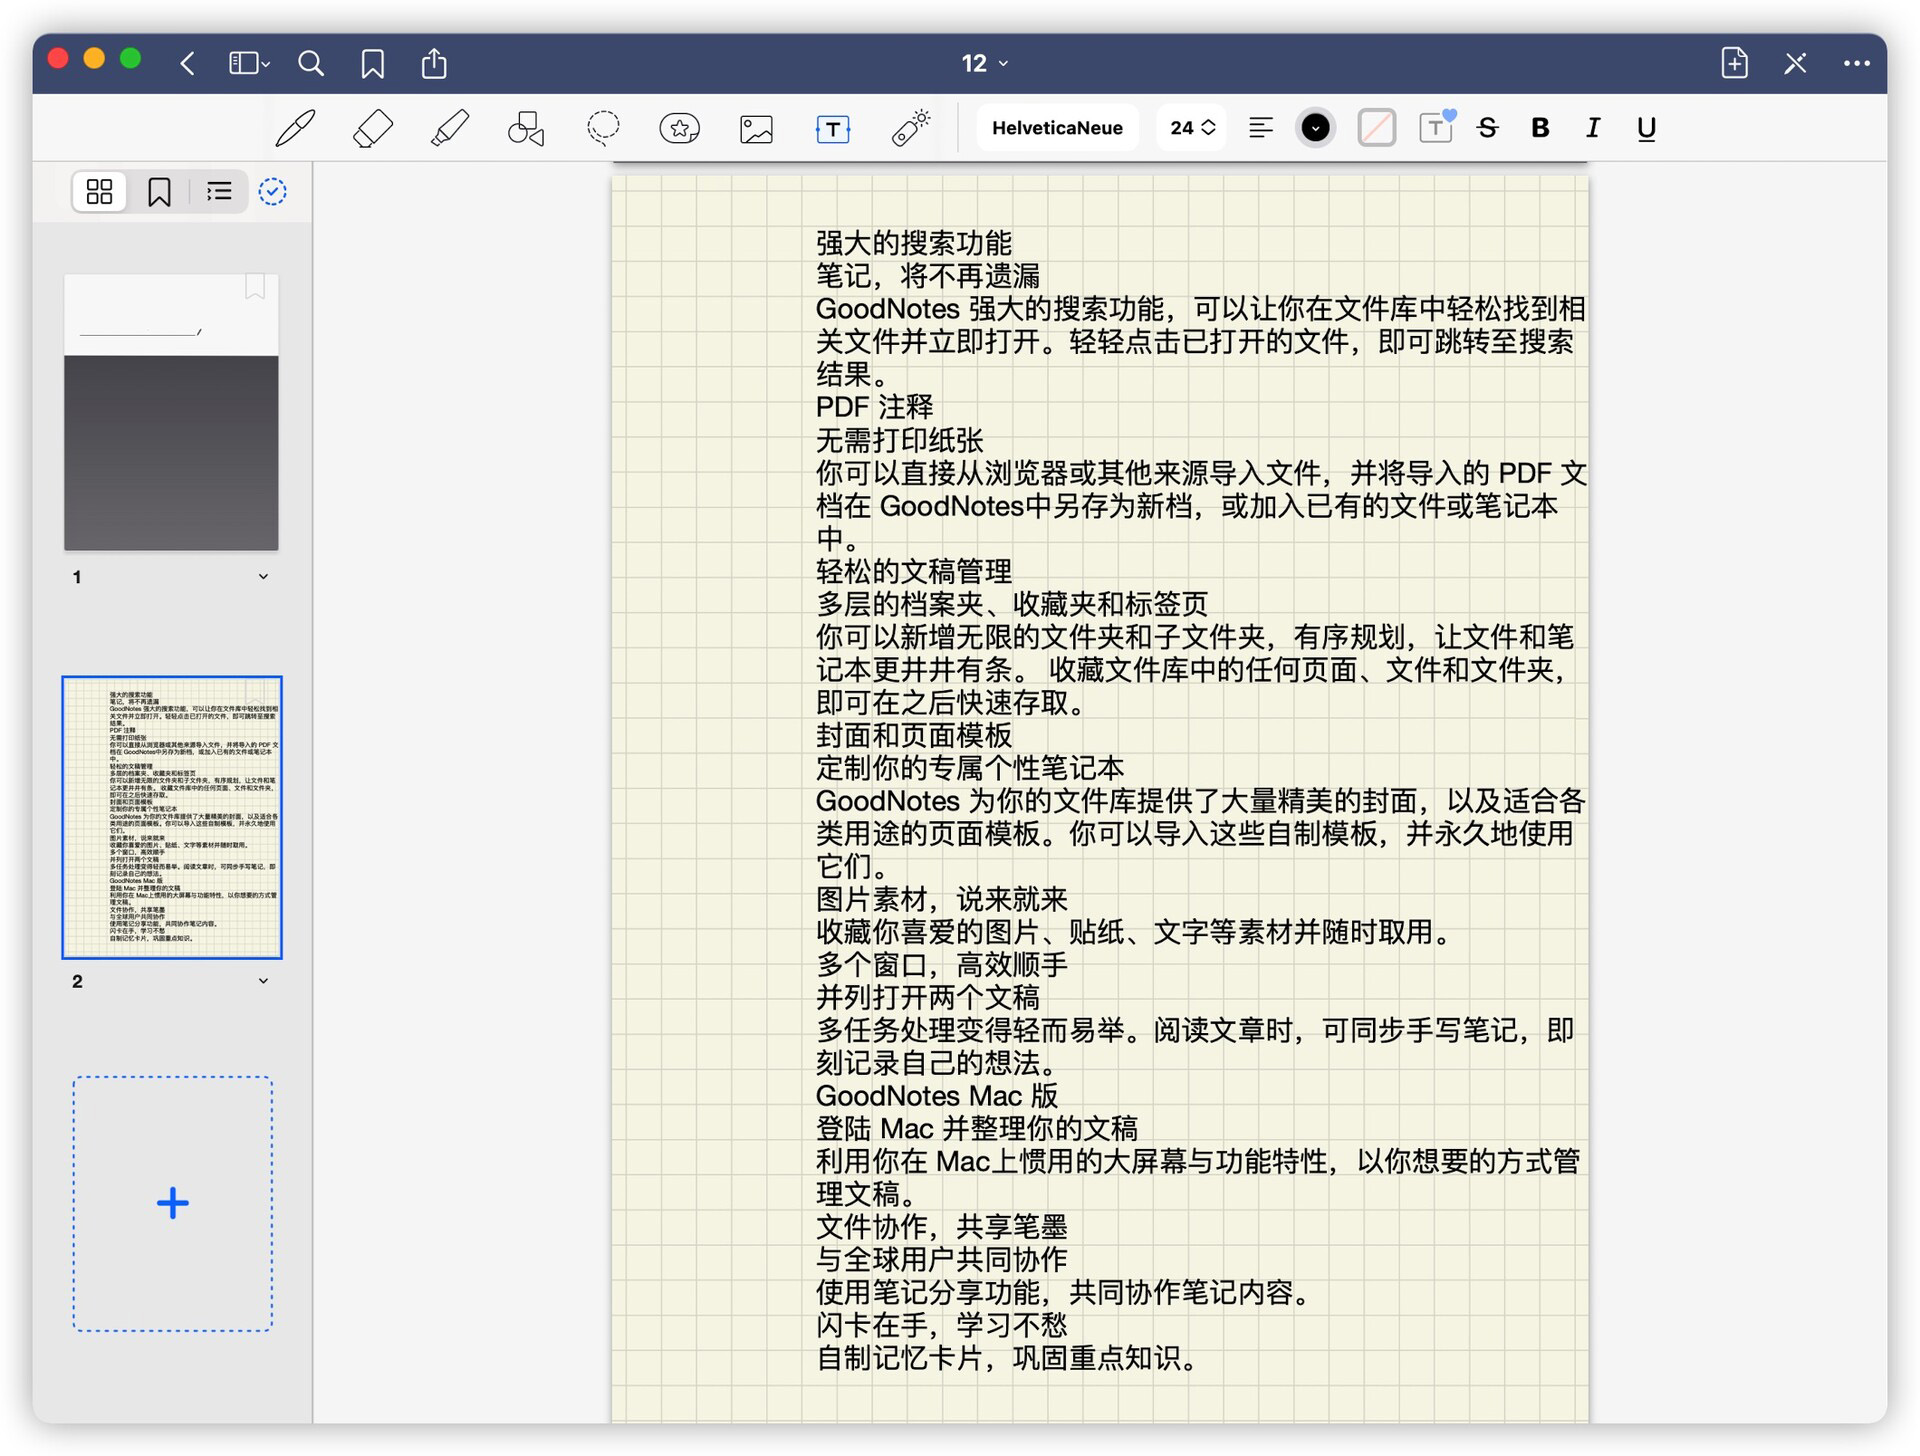This screenshot has width=1920, height=1456.
Task: Select the Highlighter tool
Action: [449, 128]
